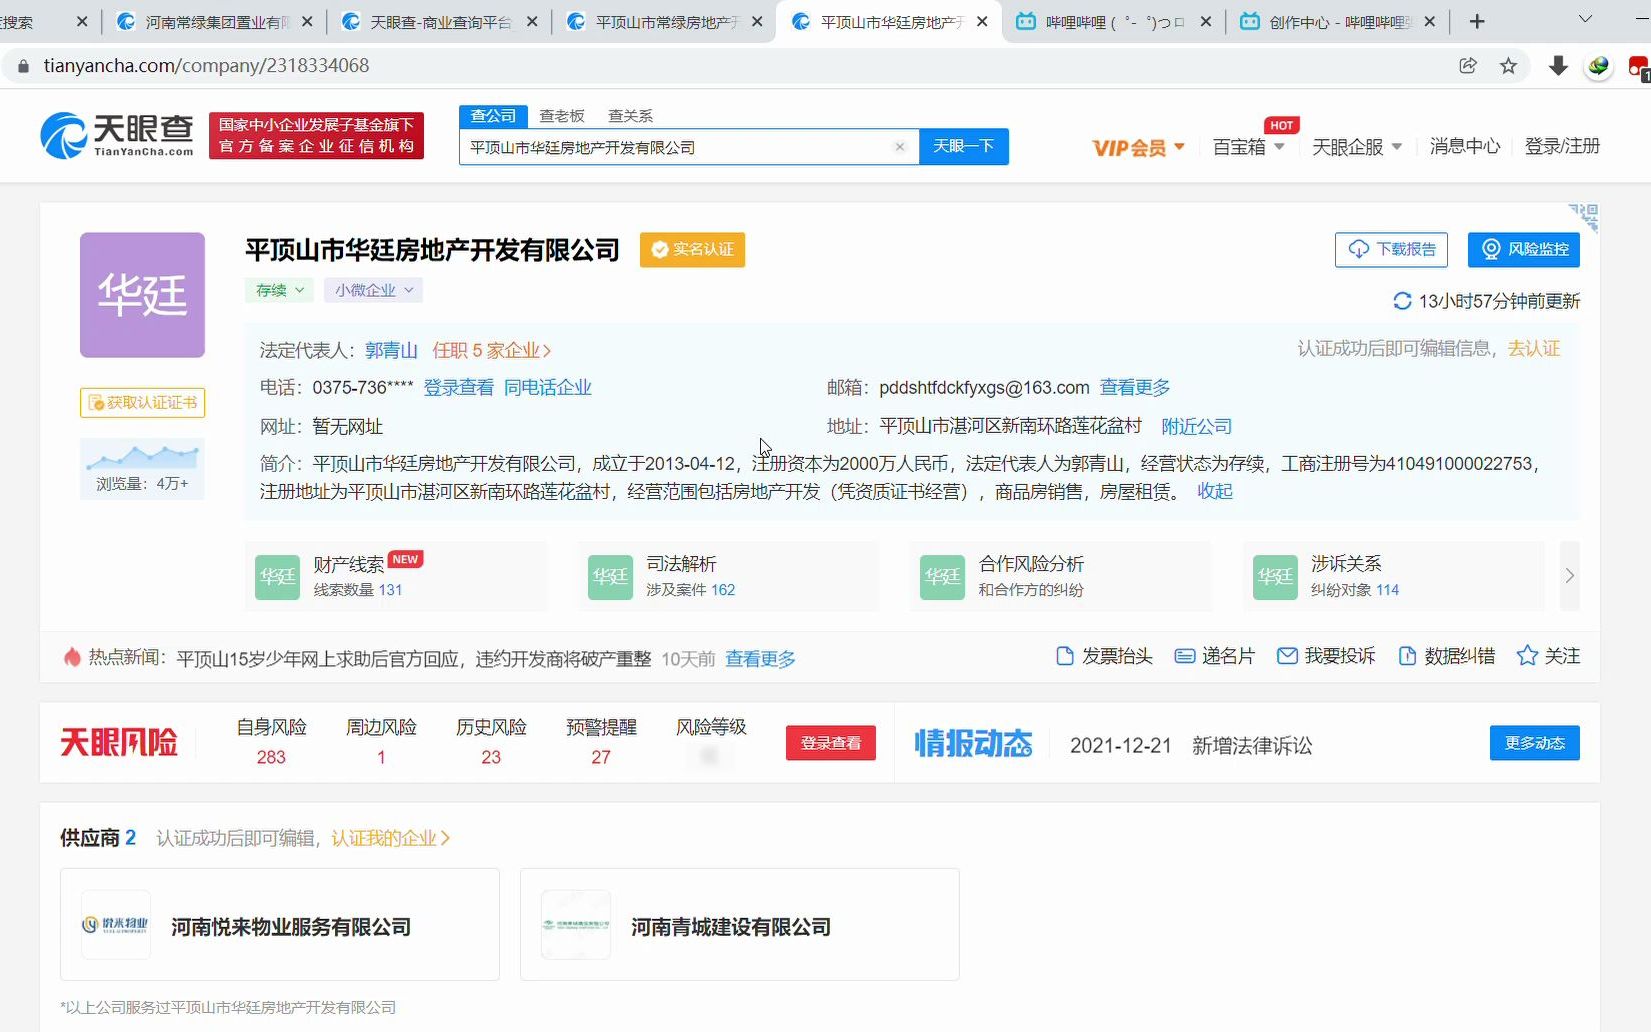
Task: Switch to 天眼查-商业查询平台 browser tab
Action: click(x=440, y=21)
